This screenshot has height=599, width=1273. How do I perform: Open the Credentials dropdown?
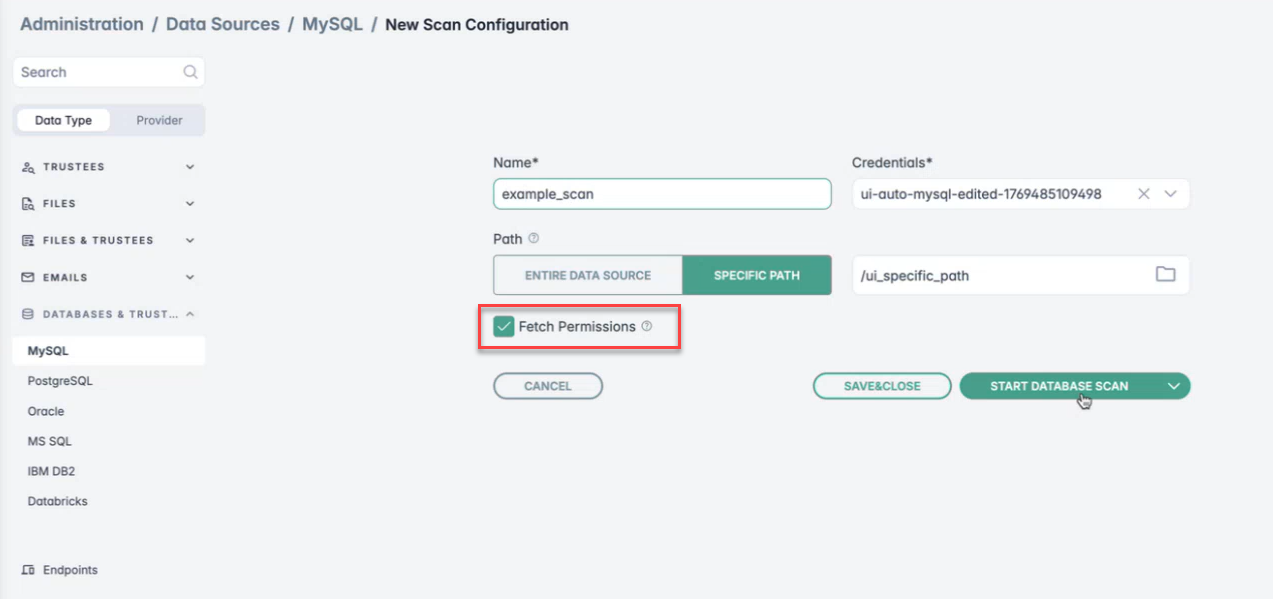tap(1171, 194)
